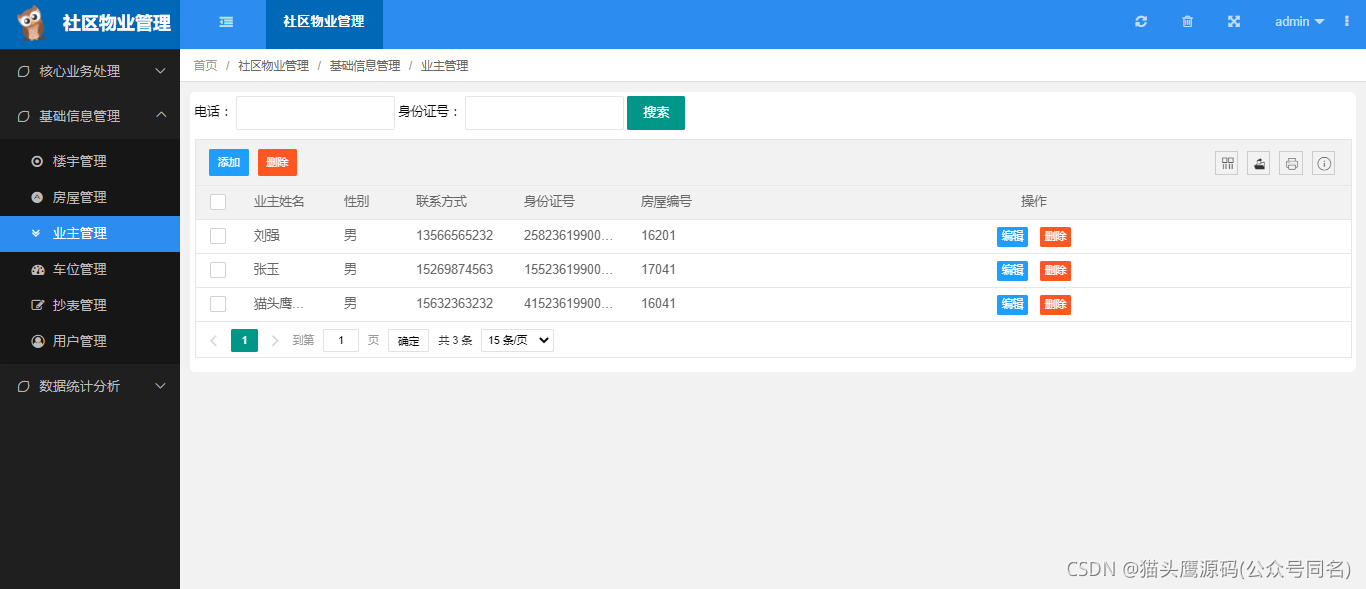The width and height of the screenshot is (1366, 589).
Task: Export table data with the export icon
Action: (1259, 163)
